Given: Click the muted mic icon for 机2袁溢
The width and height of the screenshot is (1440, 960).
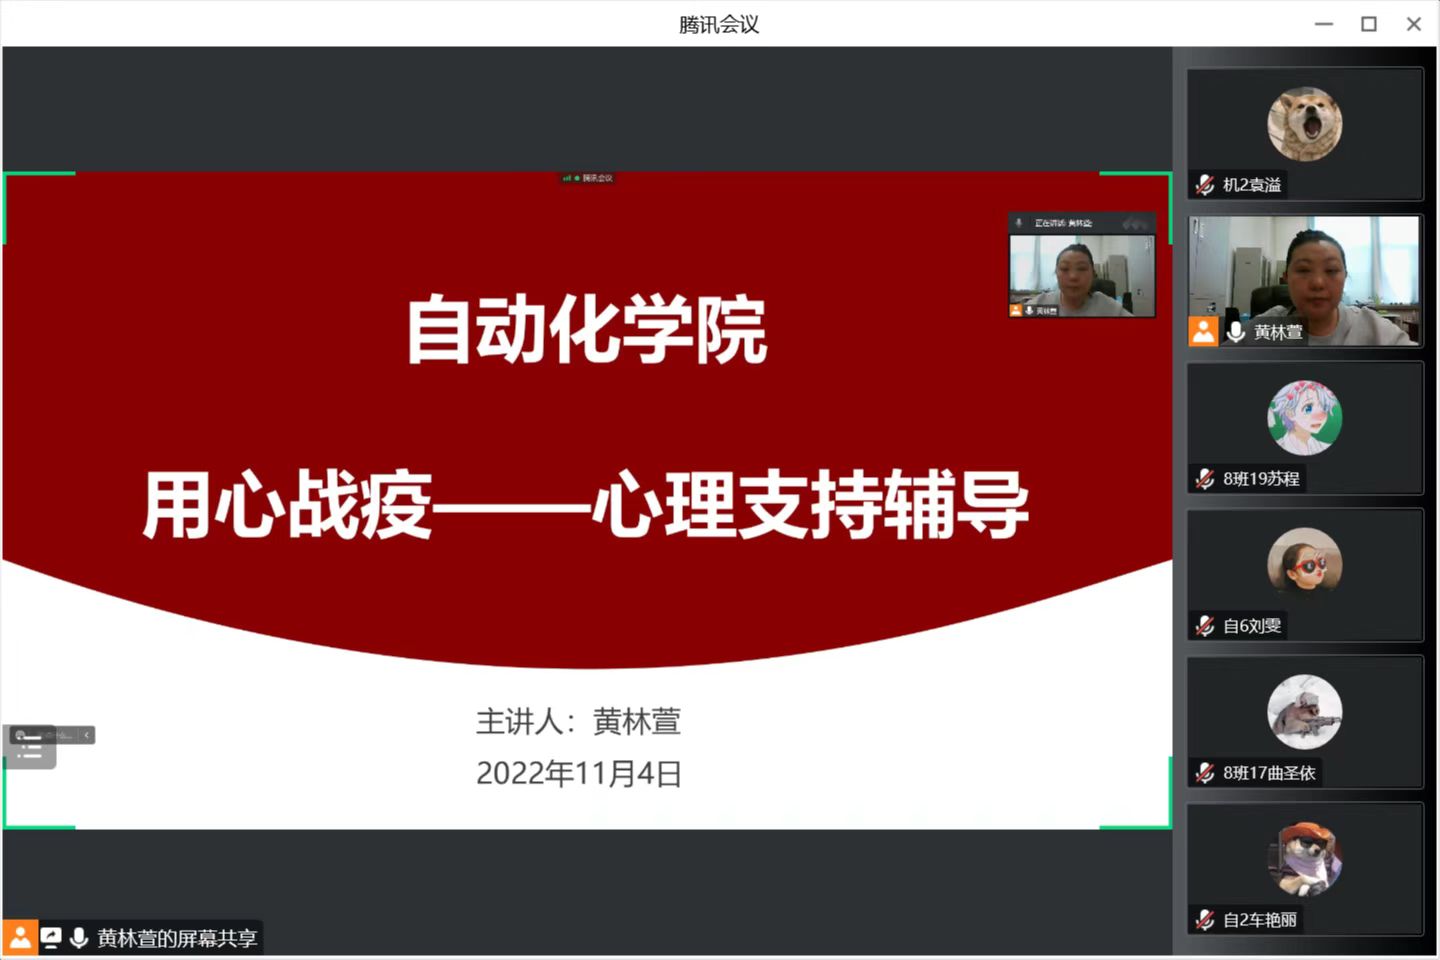Looking at the screenshot, I should pyautogui.click(x=1205, y=185).
